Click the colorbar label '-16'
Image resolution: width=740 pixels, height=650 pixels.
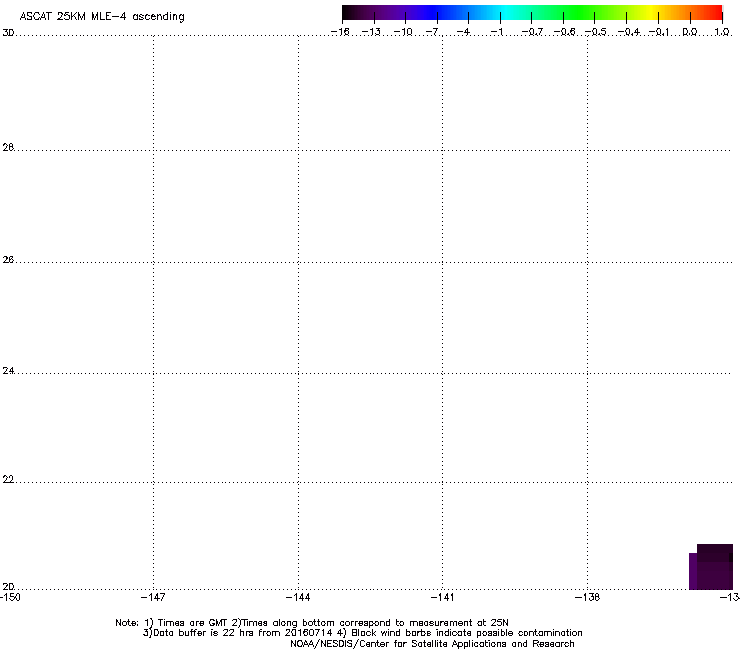click(x=340, y=32)
